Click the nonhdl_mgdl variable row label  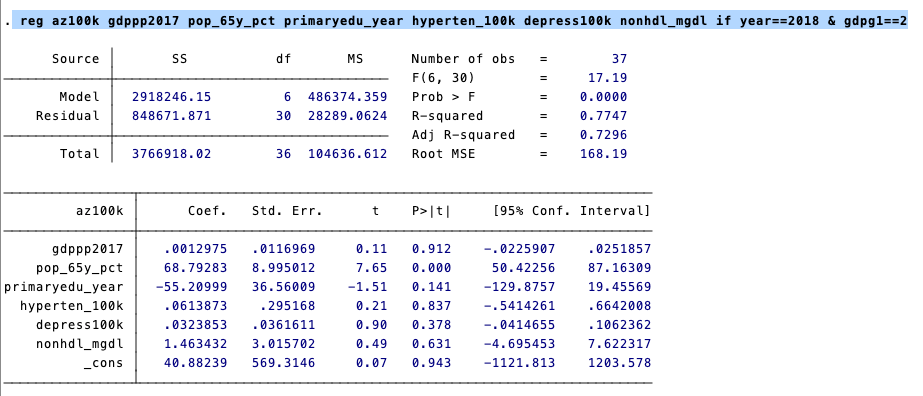coord(80,343)
